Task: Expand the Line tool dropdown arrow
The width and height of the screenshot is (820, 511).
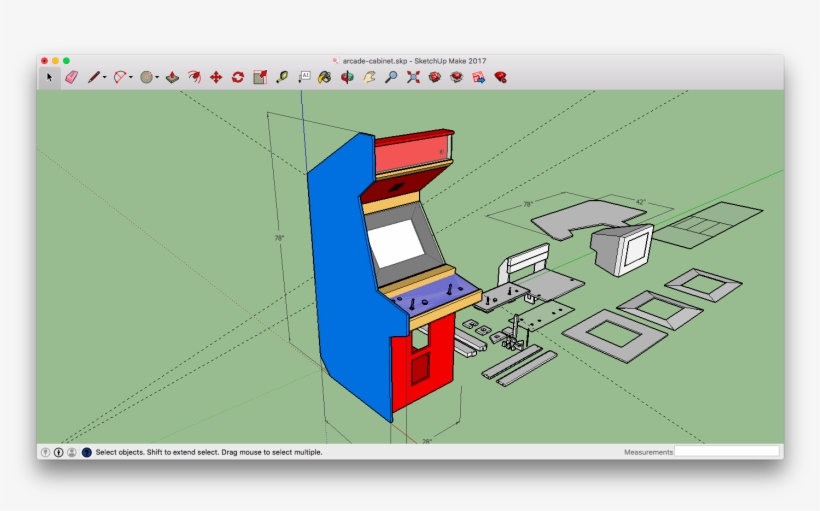Action: tap(105, 78)
